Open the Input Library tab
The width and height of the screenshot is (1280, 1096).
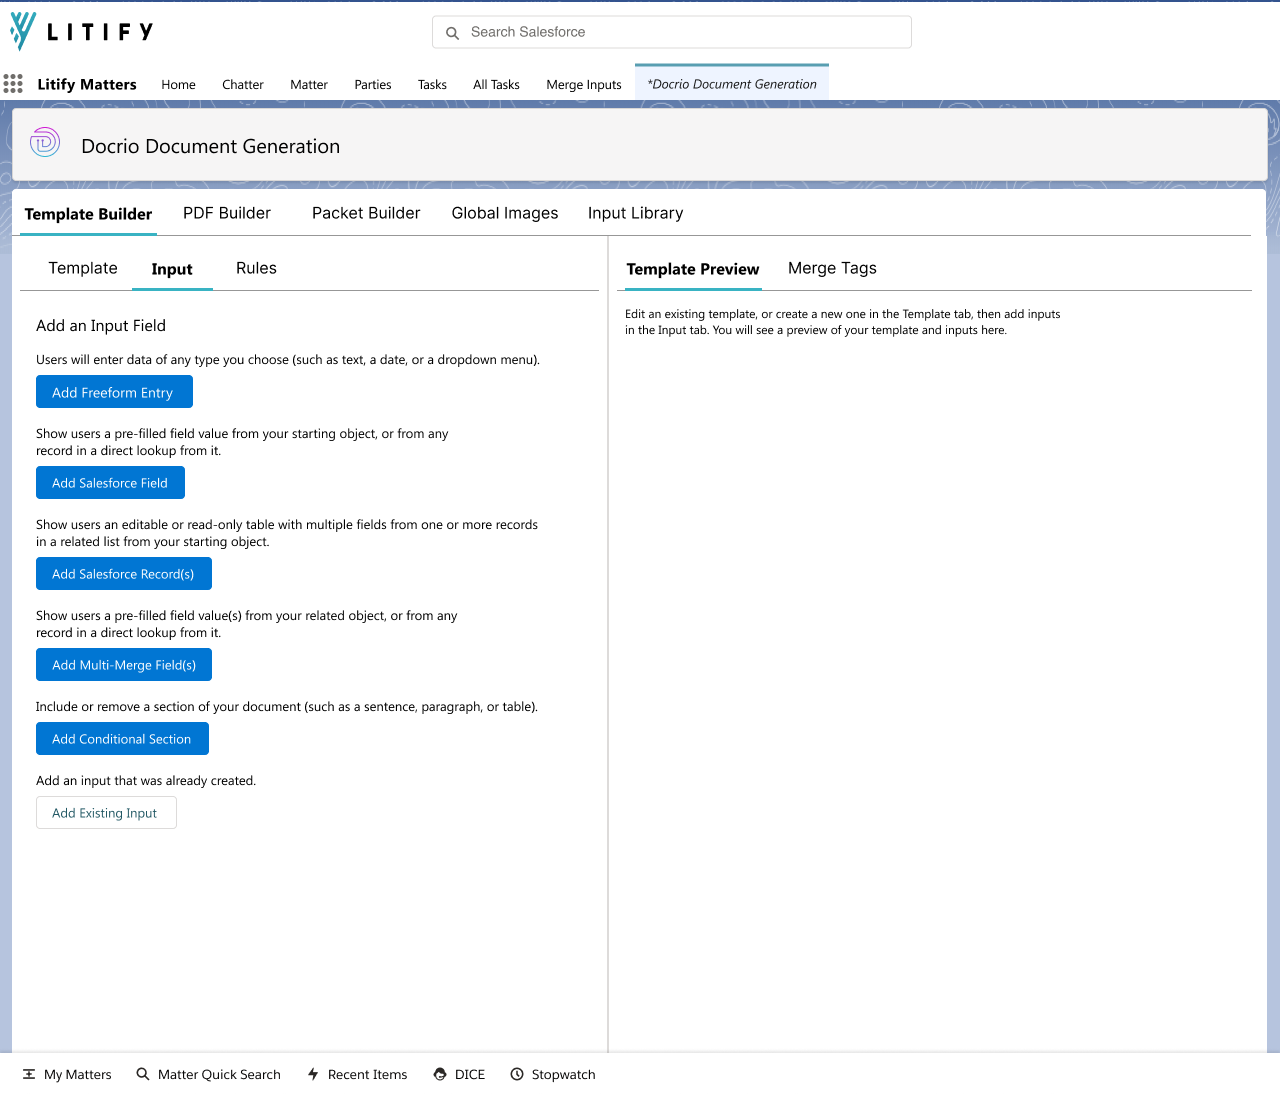[x=636, y=213]
